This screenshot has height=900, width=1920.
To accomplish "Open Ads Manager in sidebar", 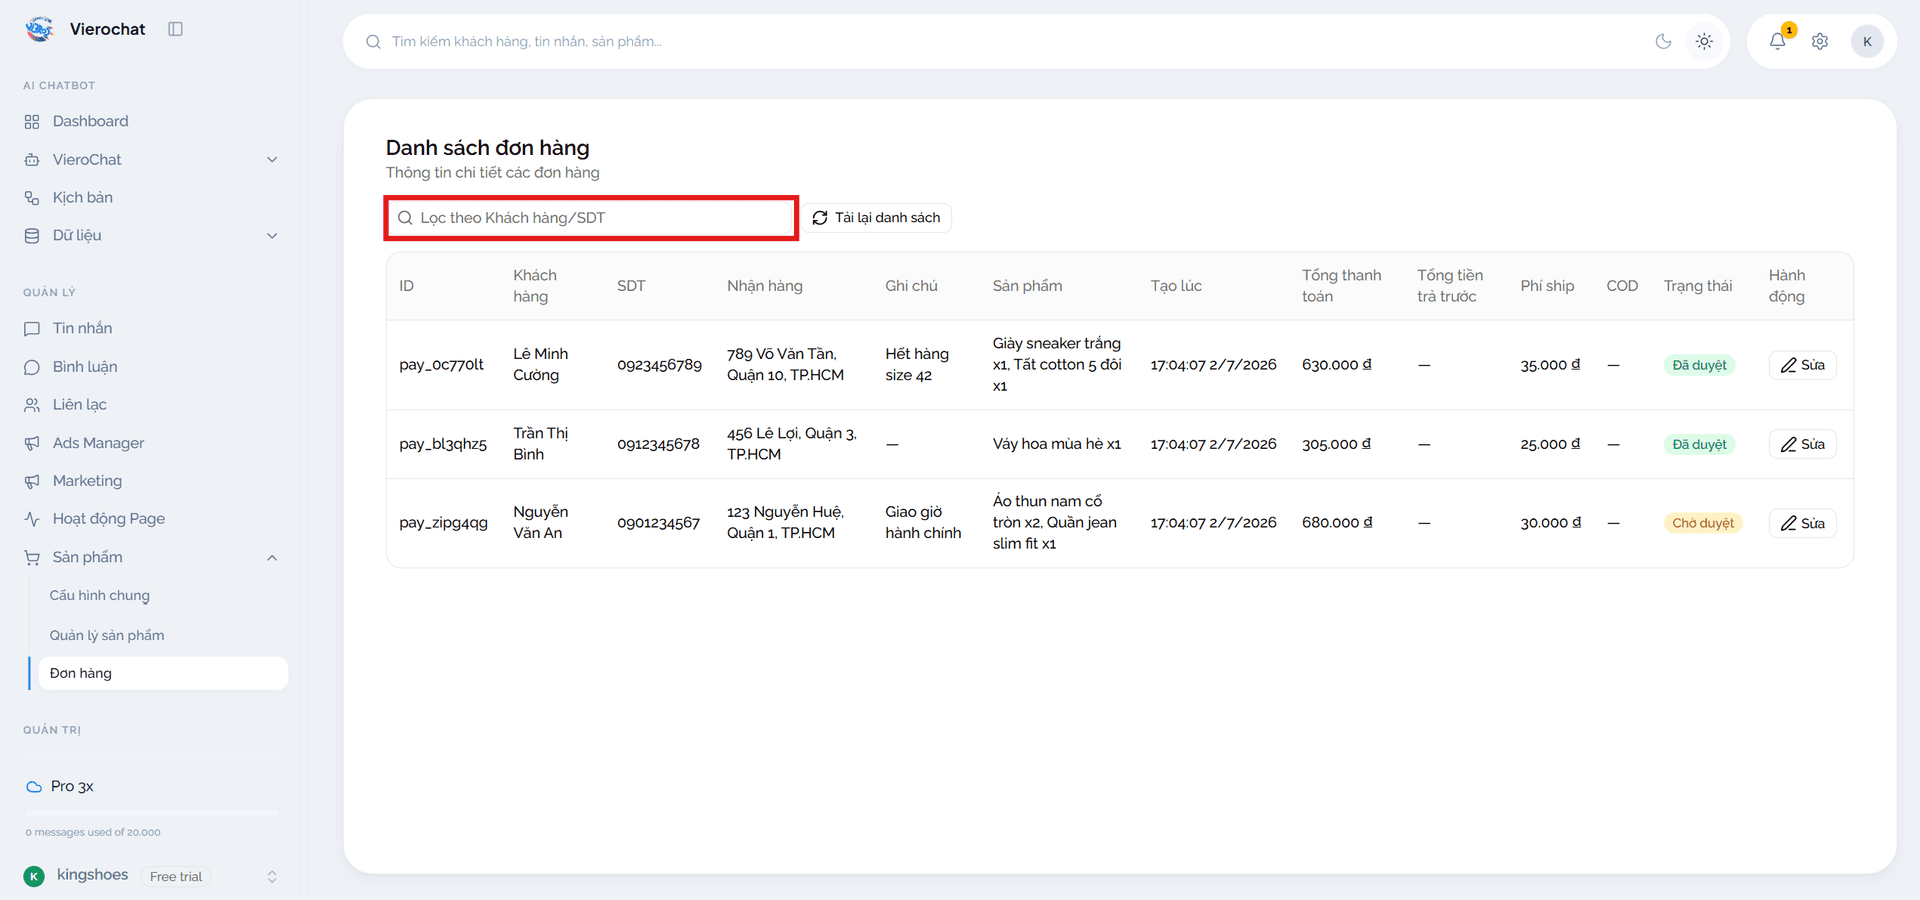I will pyautogui.click(x=98, y=443).
